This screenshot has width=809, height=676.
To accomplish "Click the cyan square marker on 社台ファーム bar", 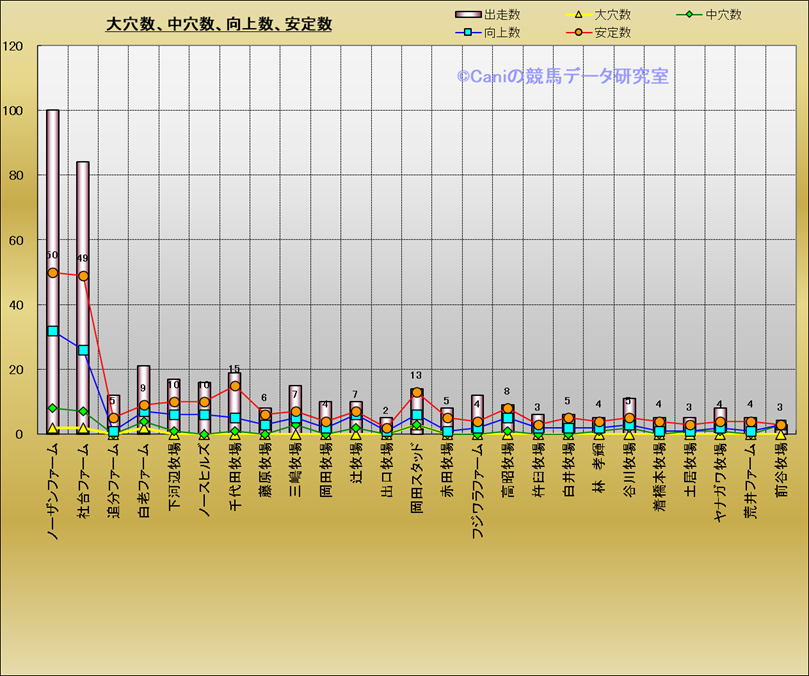I will tap(83, 350).
